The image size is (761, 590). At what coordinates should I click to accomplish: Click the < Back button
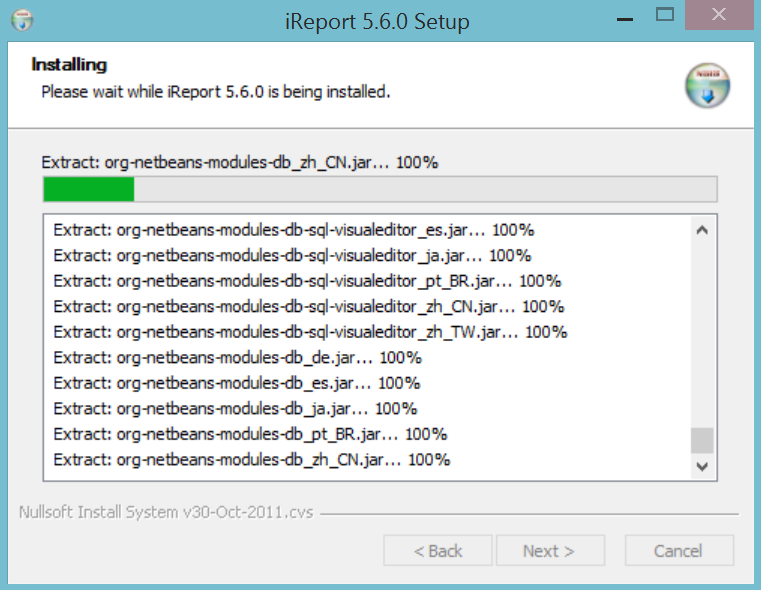pos(438,551)
